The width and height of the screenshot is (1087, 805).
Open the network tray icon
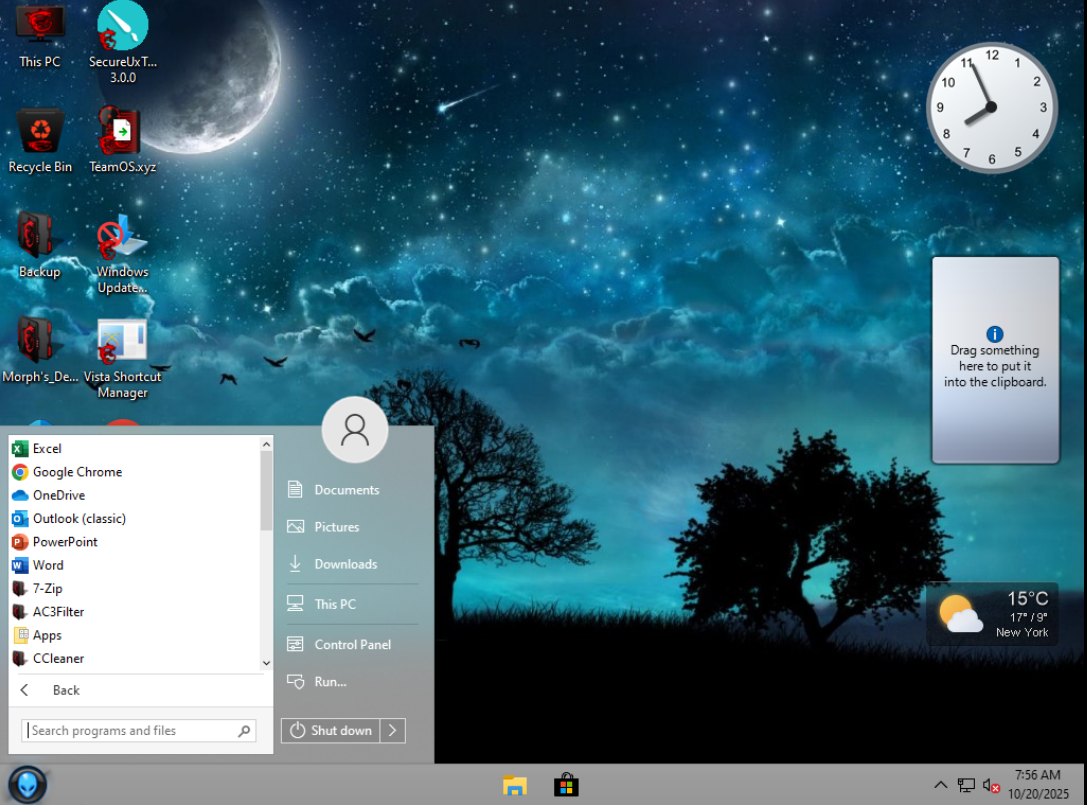966,786
